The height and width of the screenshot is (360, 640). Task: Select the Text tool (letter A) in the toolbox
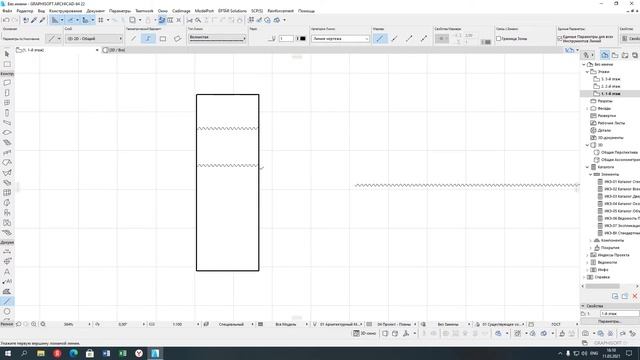[7, 271]
